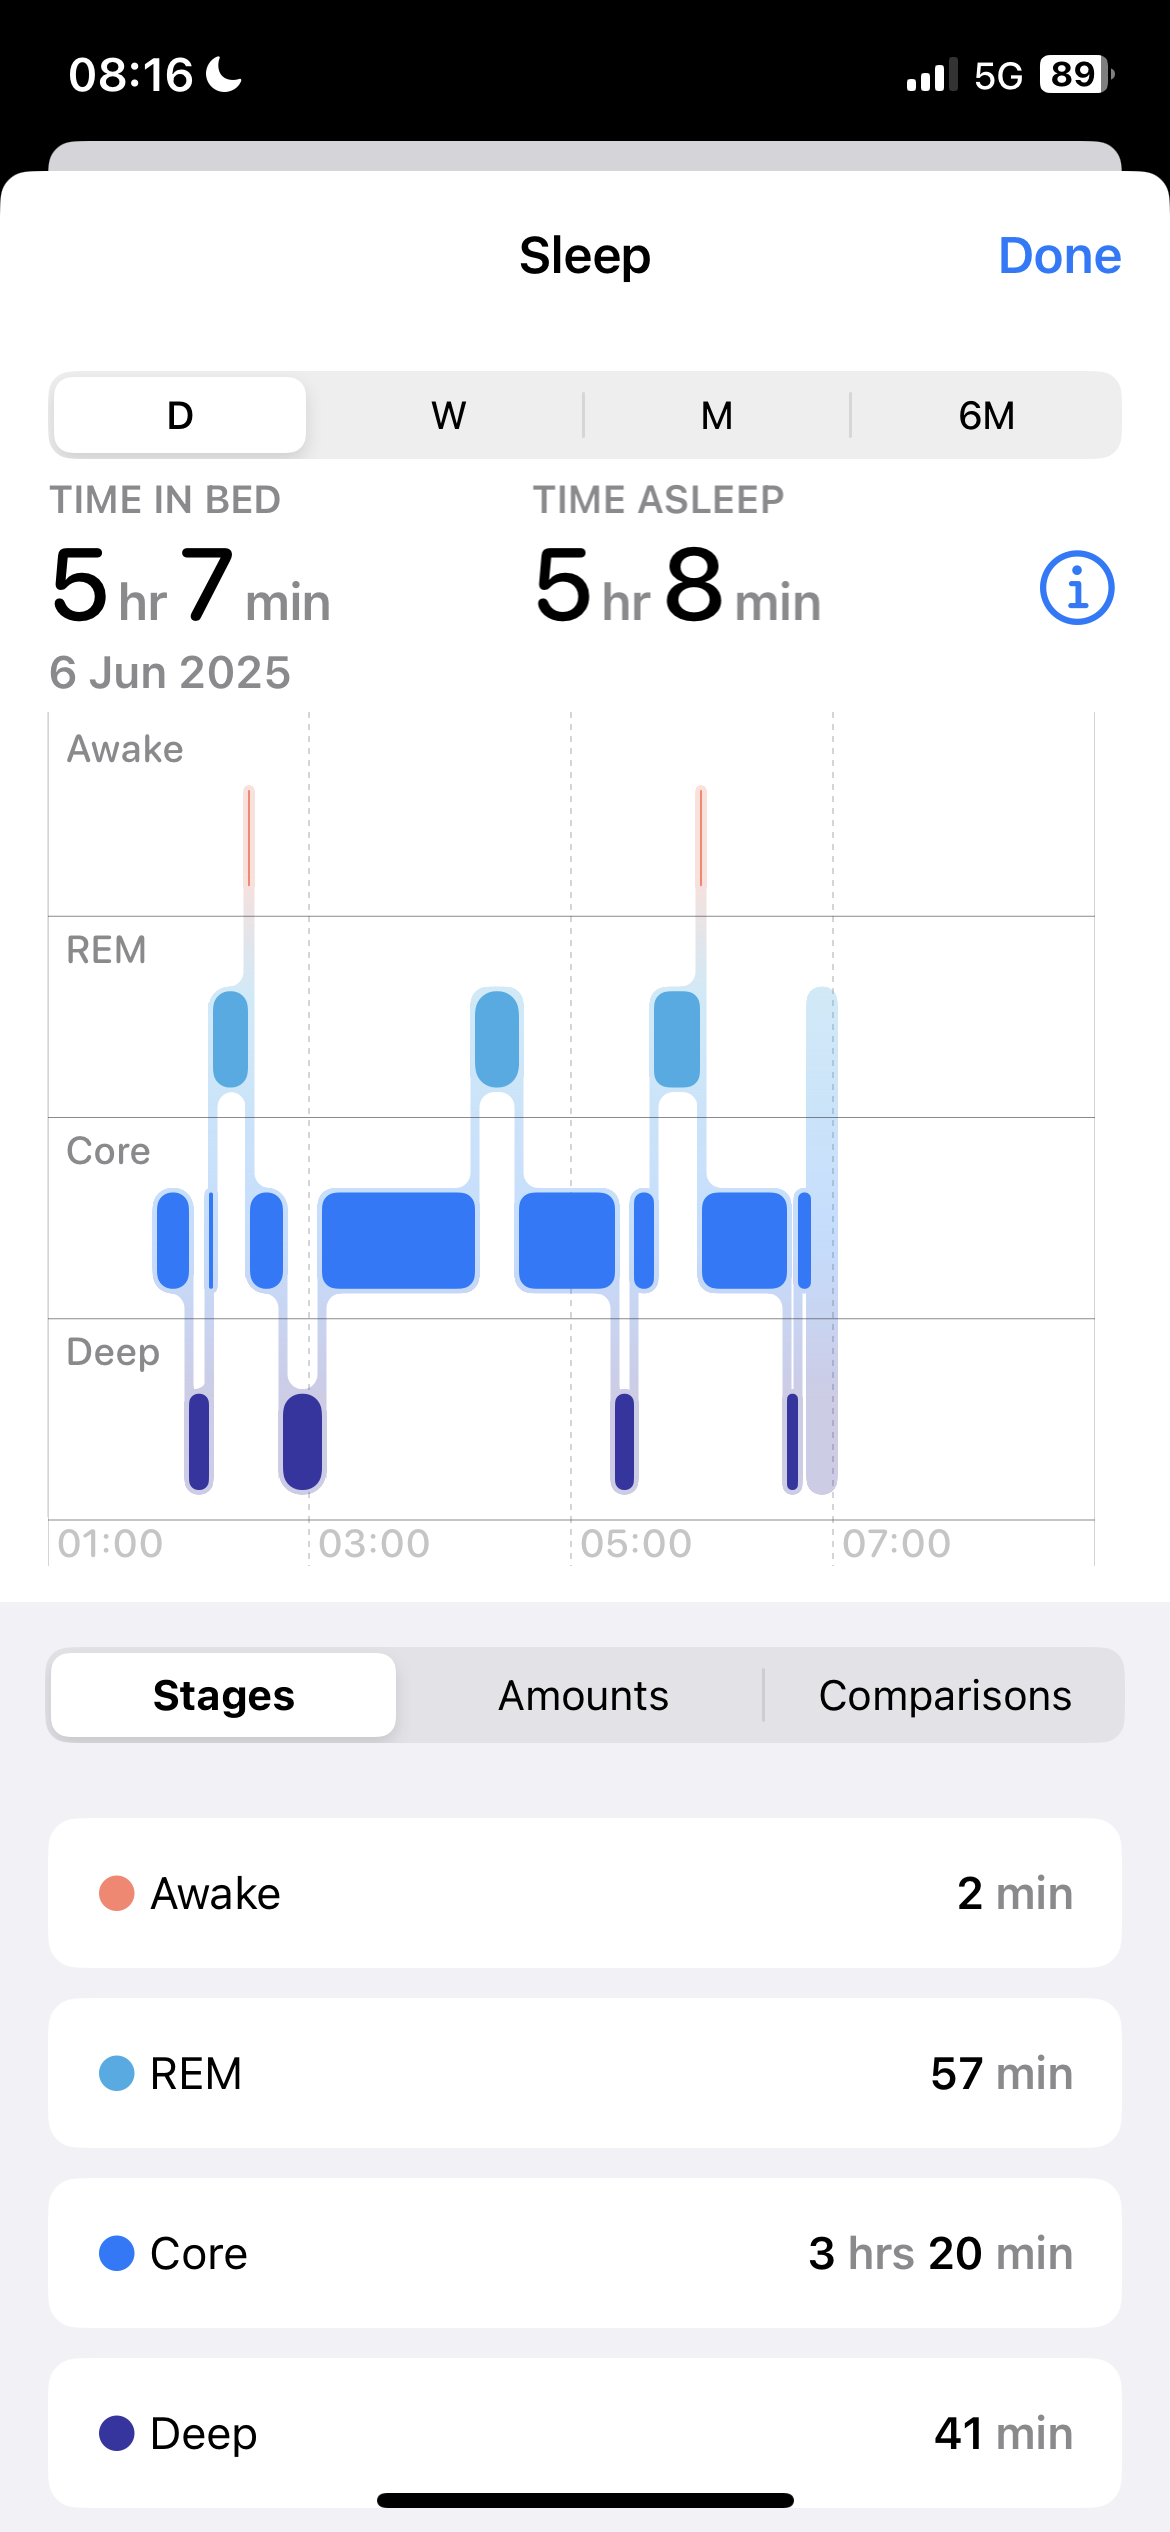Viewport: 1170px width, 2532px height.
Task: Tap the blue Core stage dot
Action: pyautogui.click(x=117, y=2253)
